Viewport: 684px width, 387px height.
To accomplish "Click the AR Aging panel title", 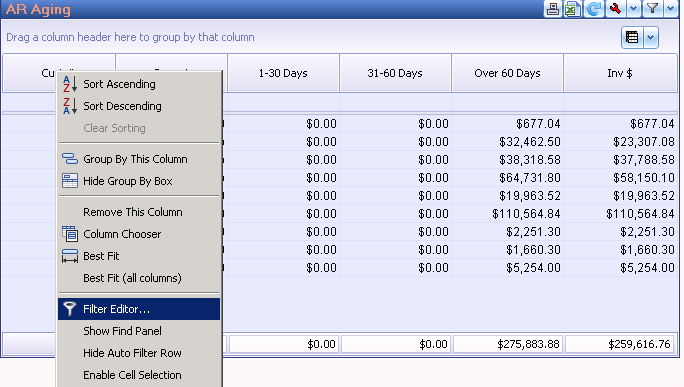I will 38,9.
